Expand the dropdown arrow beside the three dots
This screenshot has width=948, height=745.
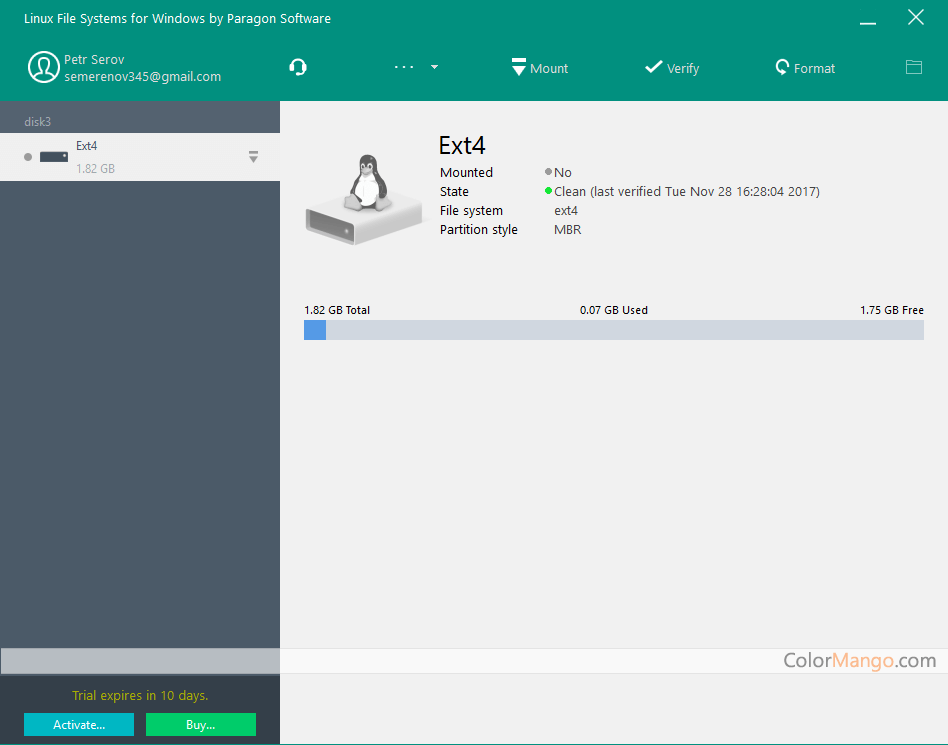click(434, 68)
